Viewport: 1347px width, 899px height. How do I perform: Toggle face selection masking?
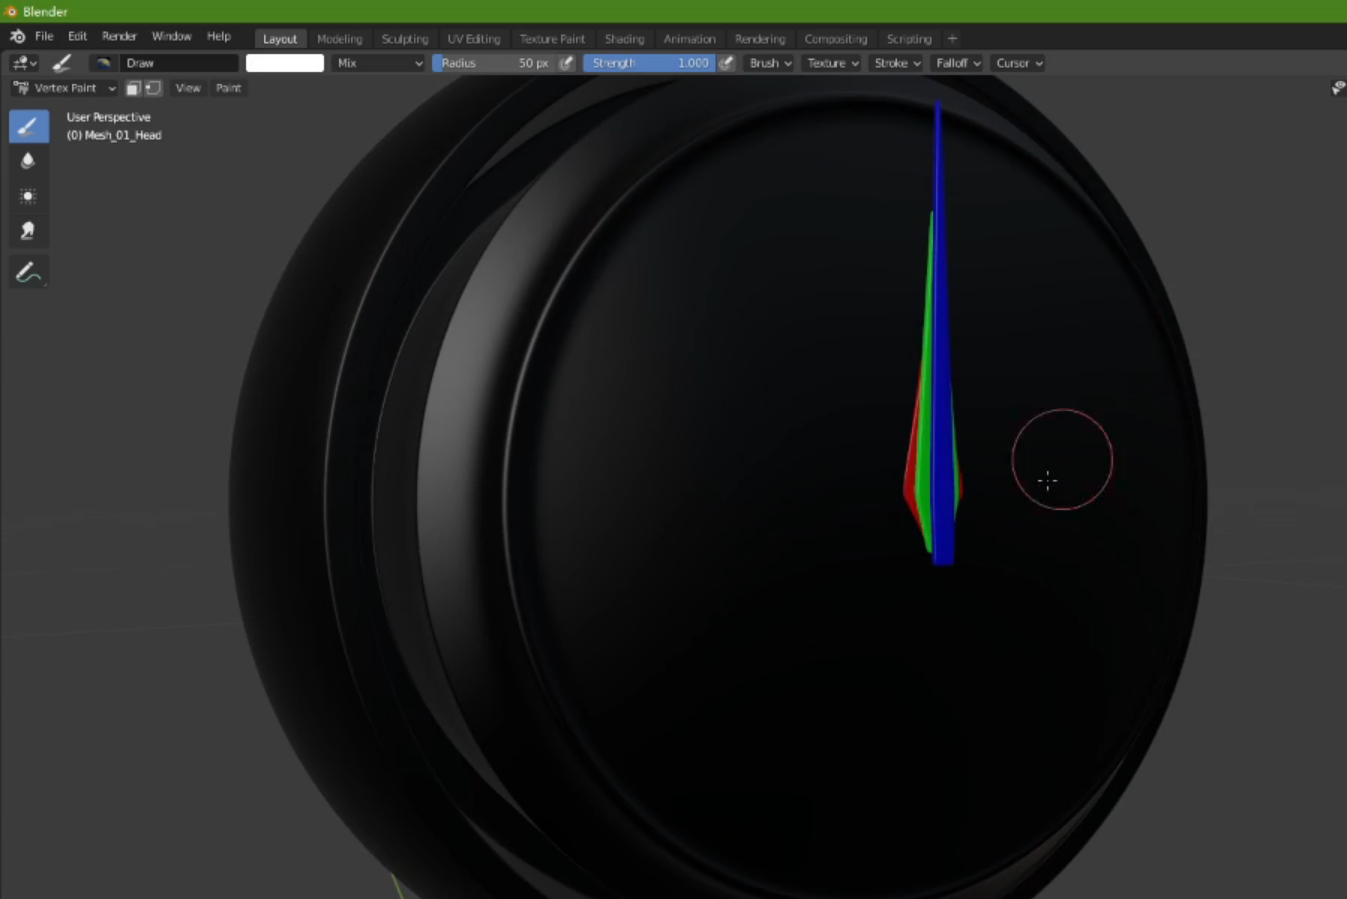click(x=133, y=88)
